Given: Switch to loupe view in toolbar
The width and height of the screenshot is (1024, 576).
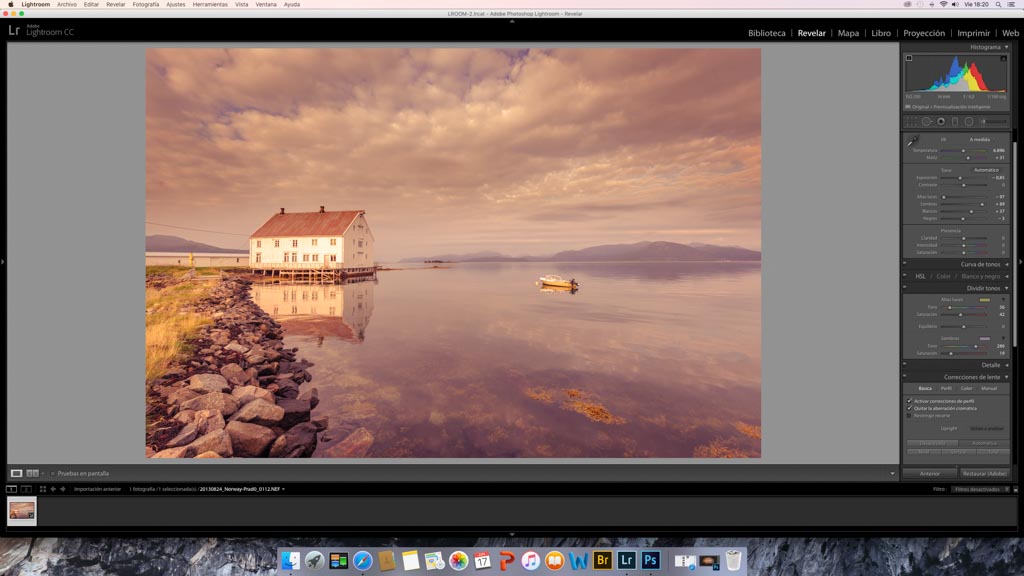Looking at the screenshot, I should [x=16, y=473].
